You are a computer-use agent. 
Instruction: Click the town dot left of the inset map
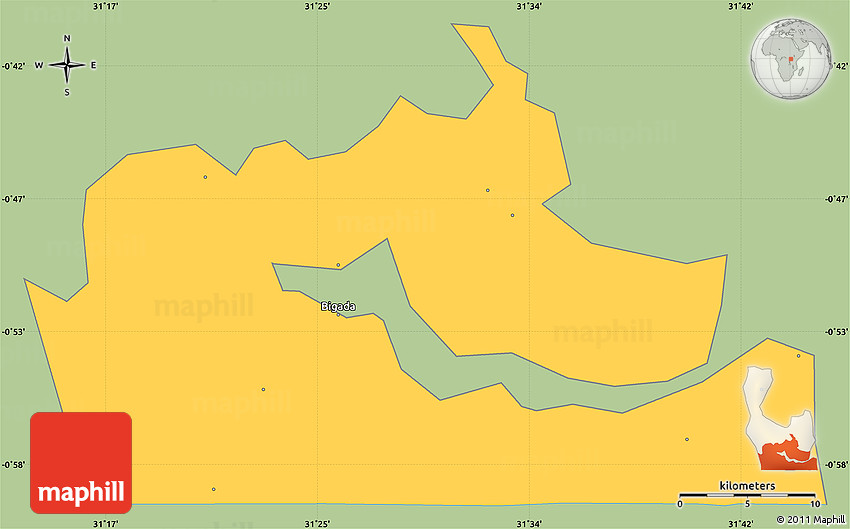(x=687, y=439)
